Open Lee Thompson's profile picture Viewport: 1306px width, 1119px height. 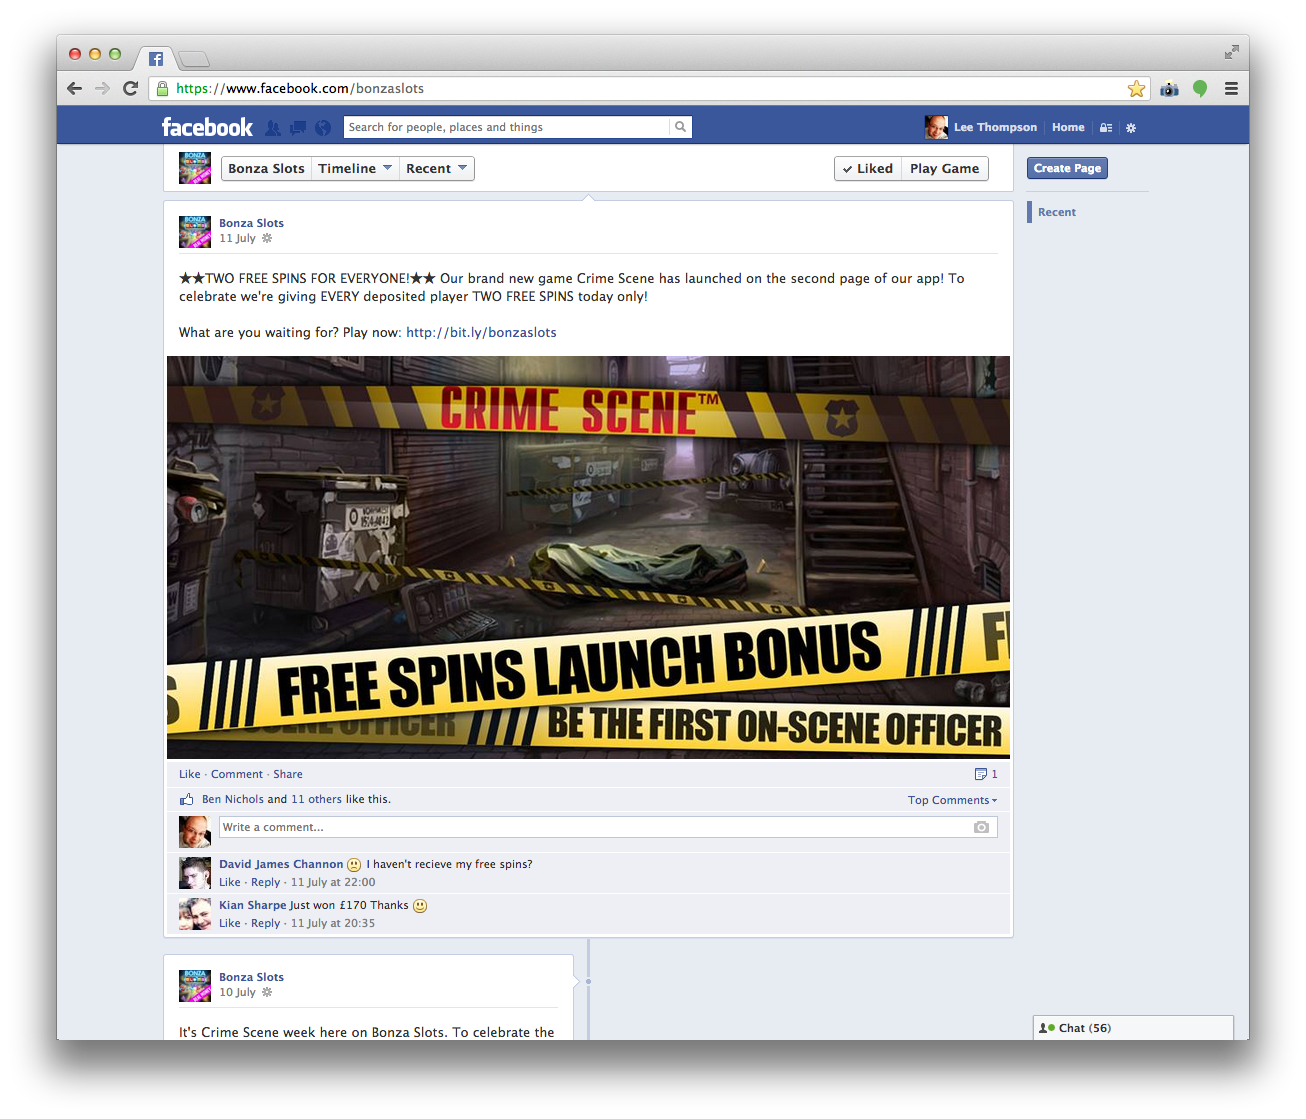936,127
